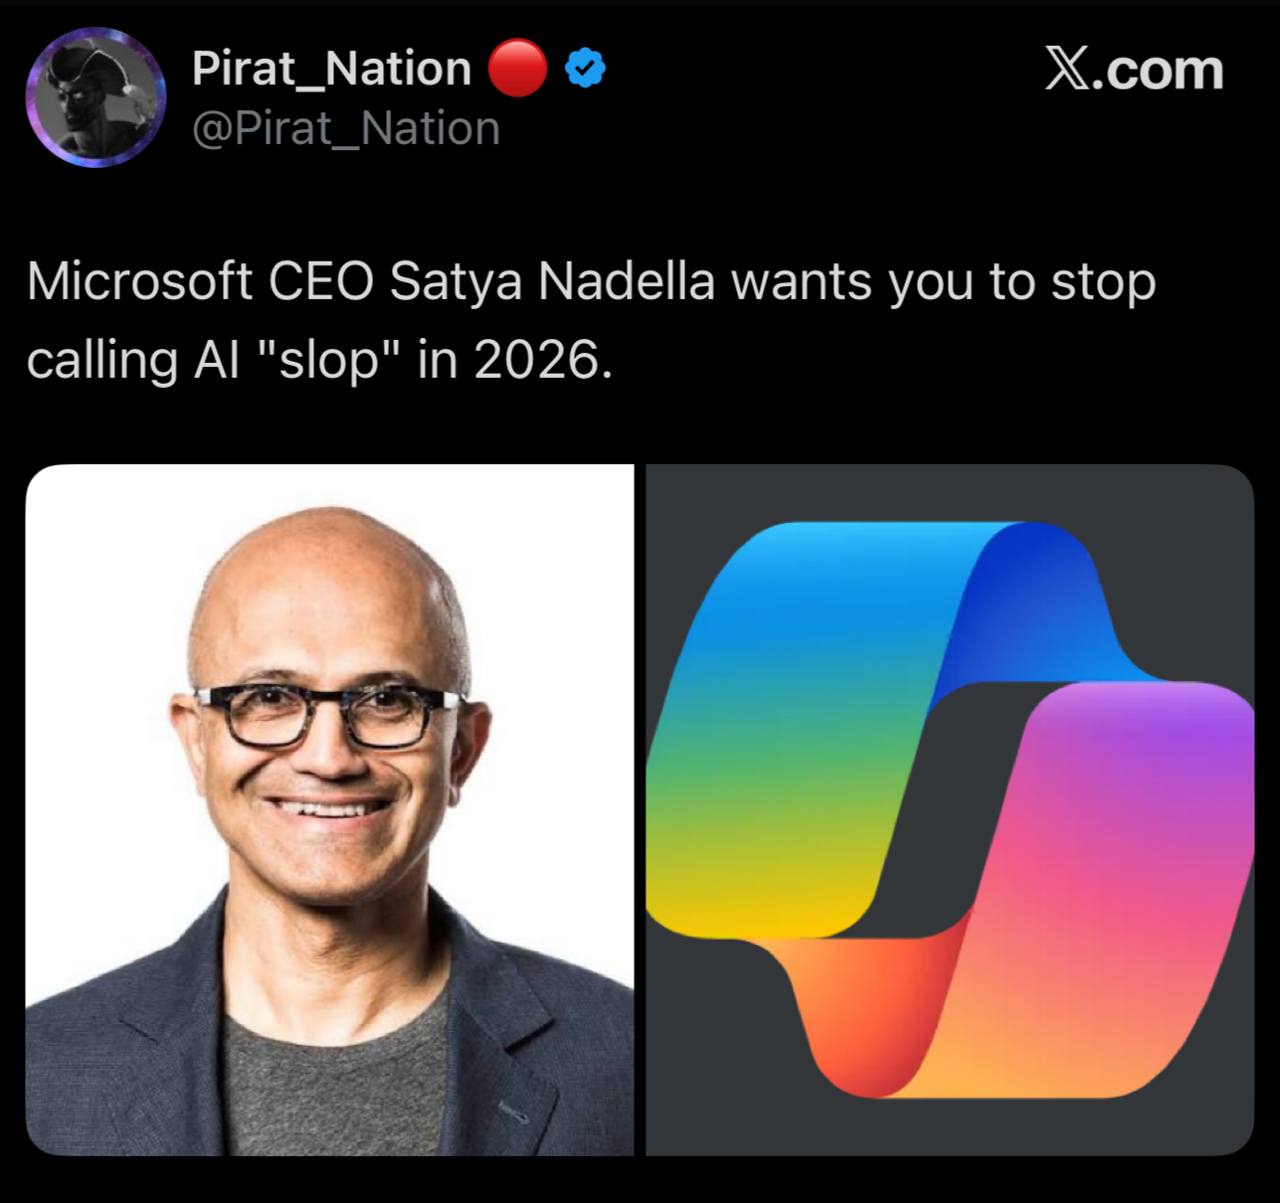Open the right Copilot logo image attachment
This screenshot has width=1280, height=1203.
pos(950,810)
